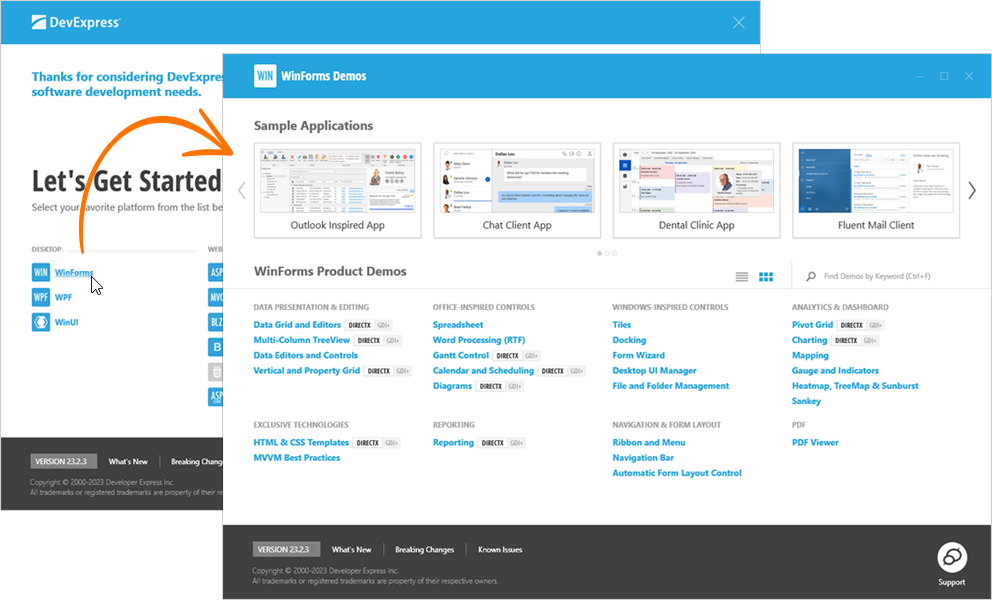Open the Pivot Grid demo
Image resolution: width=992 pixels, height=600 pixels.
[812, 325]
